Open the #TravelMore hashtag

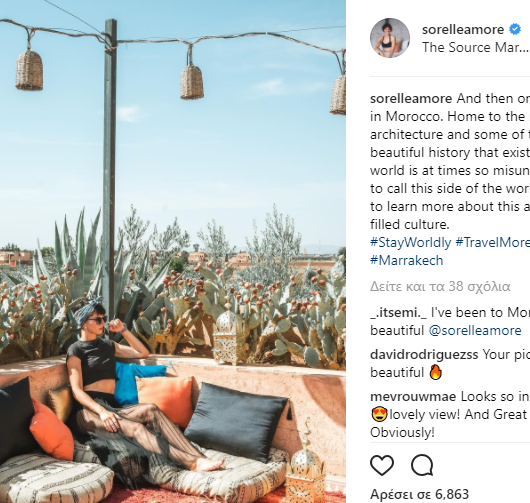click(492, 243)
